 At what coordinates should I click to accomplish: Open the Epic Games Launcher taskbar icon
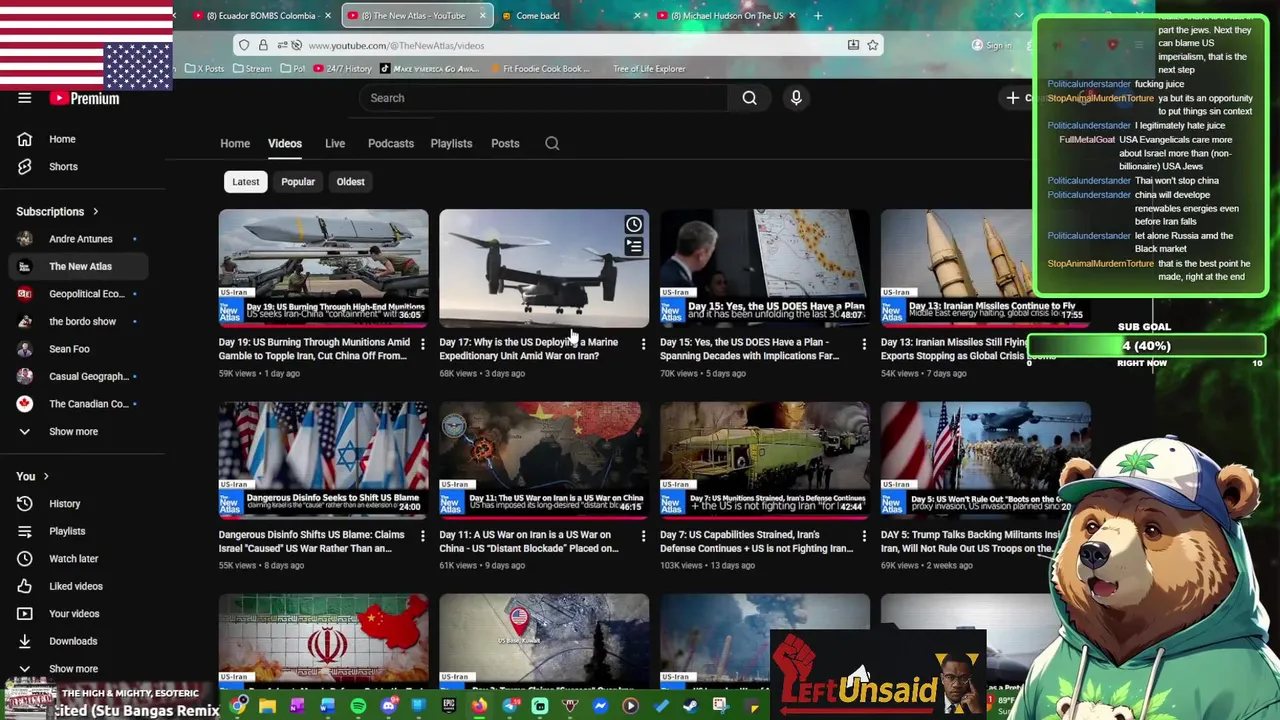pyautogui.click(x=449, y=706)
